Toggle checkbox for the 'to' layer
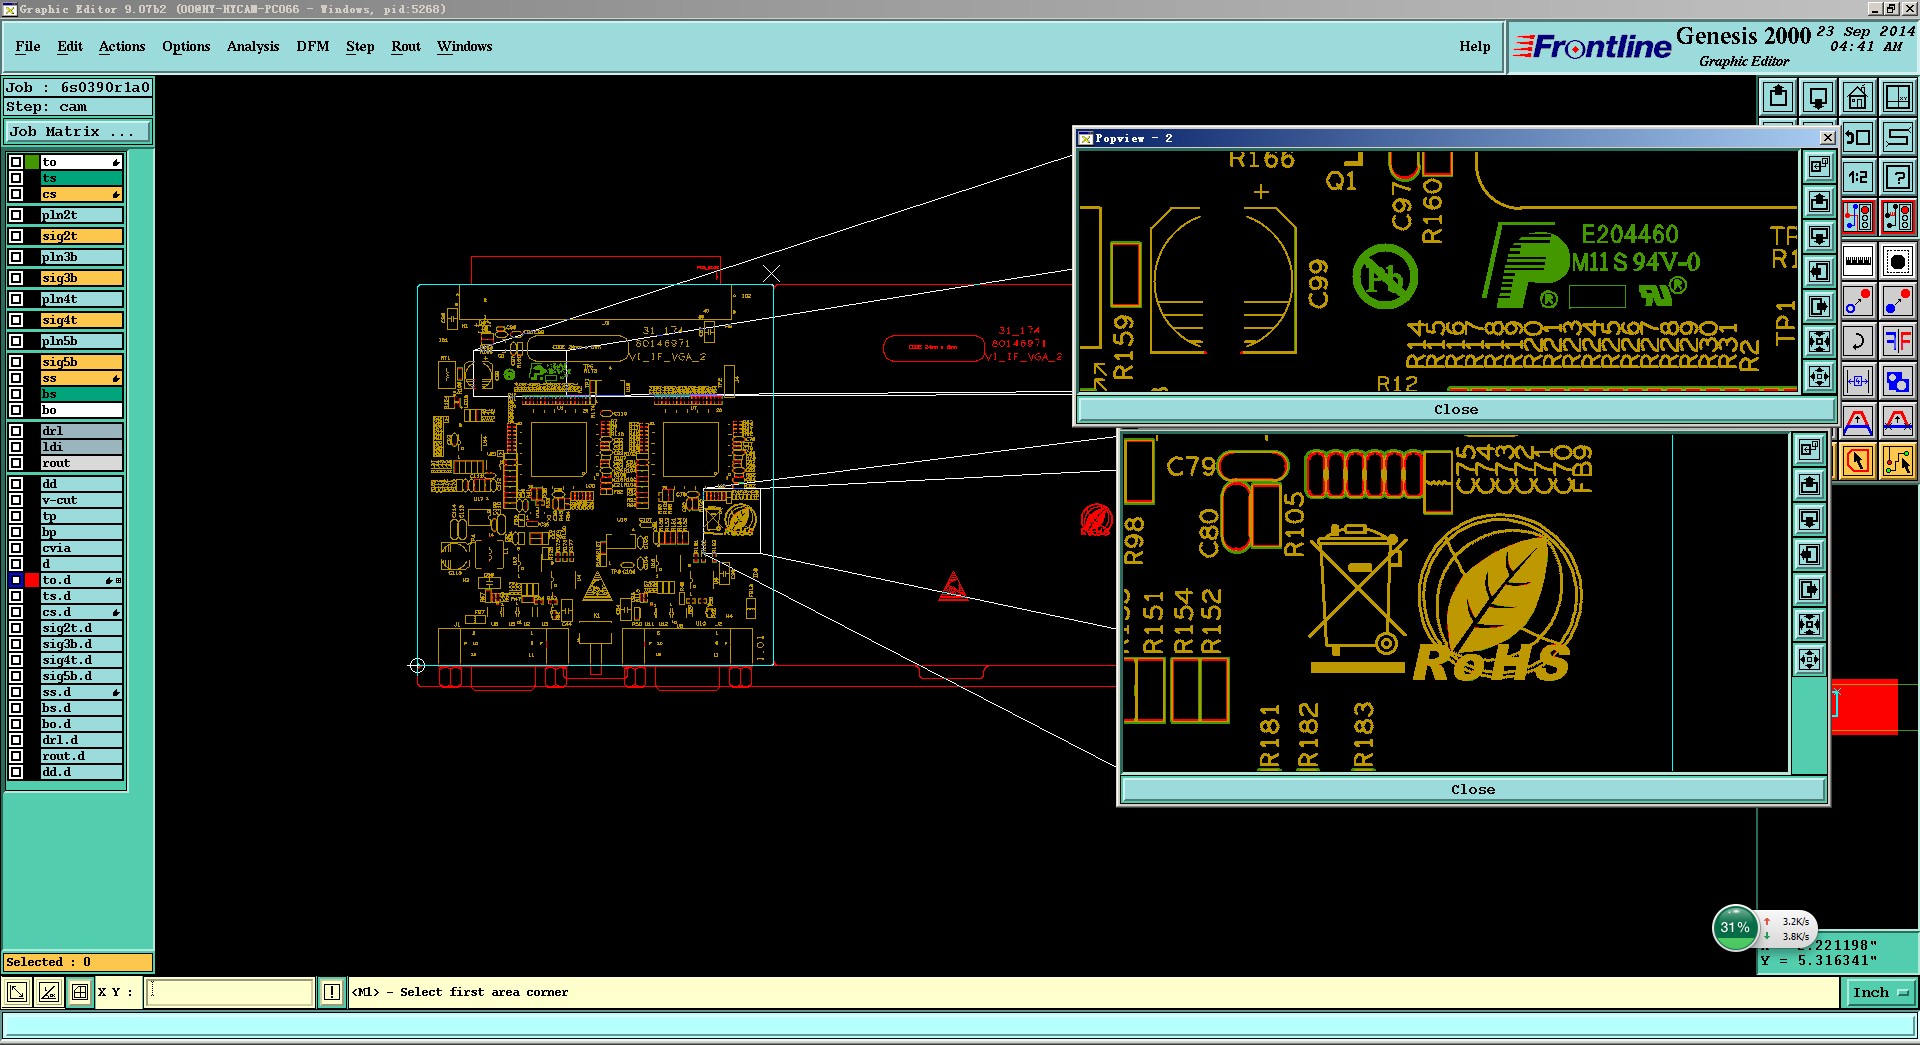This screenshot has width=1920, height=1045. pyautogui.click(x=16, y=162)
